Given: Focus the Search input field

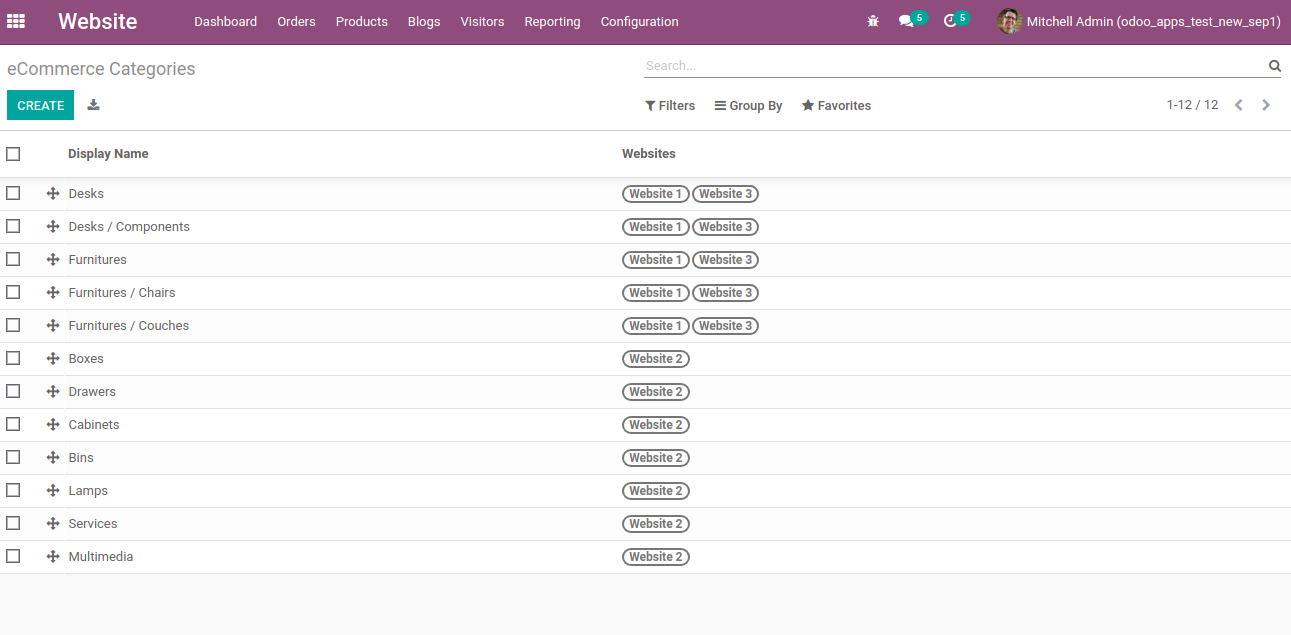Looking at the screenshot, I should (950, 66).
